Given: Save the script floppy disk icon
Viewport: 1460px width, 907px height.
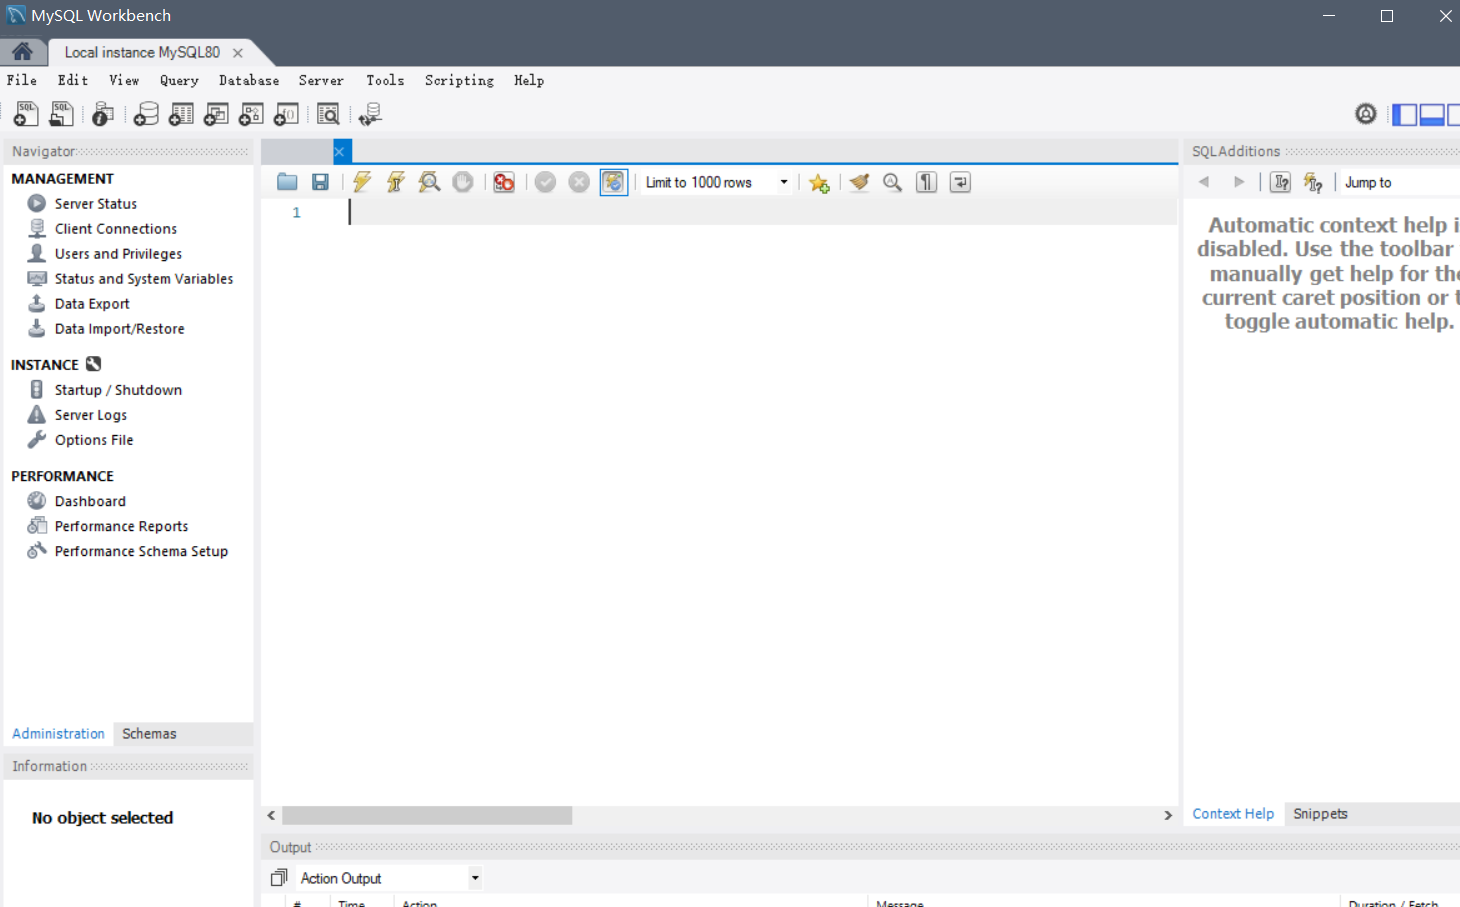Looking at the screenshot, I should tap(320, 182).
